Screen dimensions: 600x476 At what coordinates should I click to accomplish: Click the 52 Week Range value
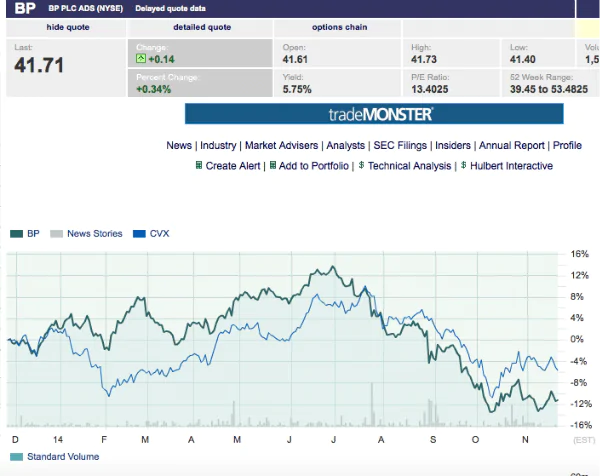tap(549, 89)
